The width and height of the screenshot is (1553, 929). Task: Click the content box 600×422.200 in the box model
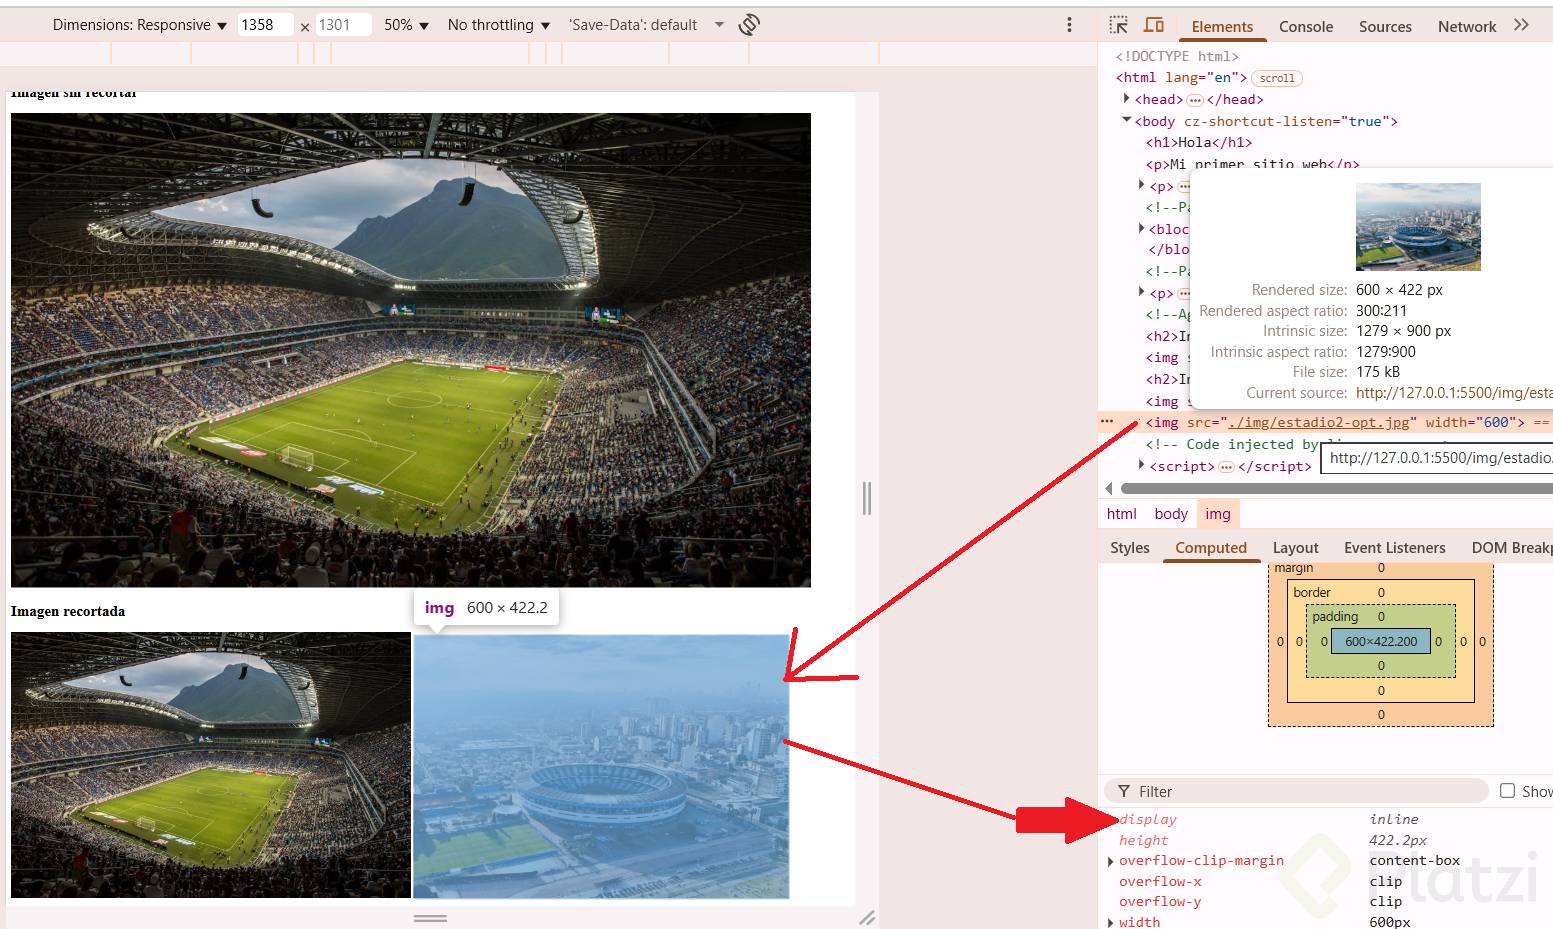[x=1381, y=641]
